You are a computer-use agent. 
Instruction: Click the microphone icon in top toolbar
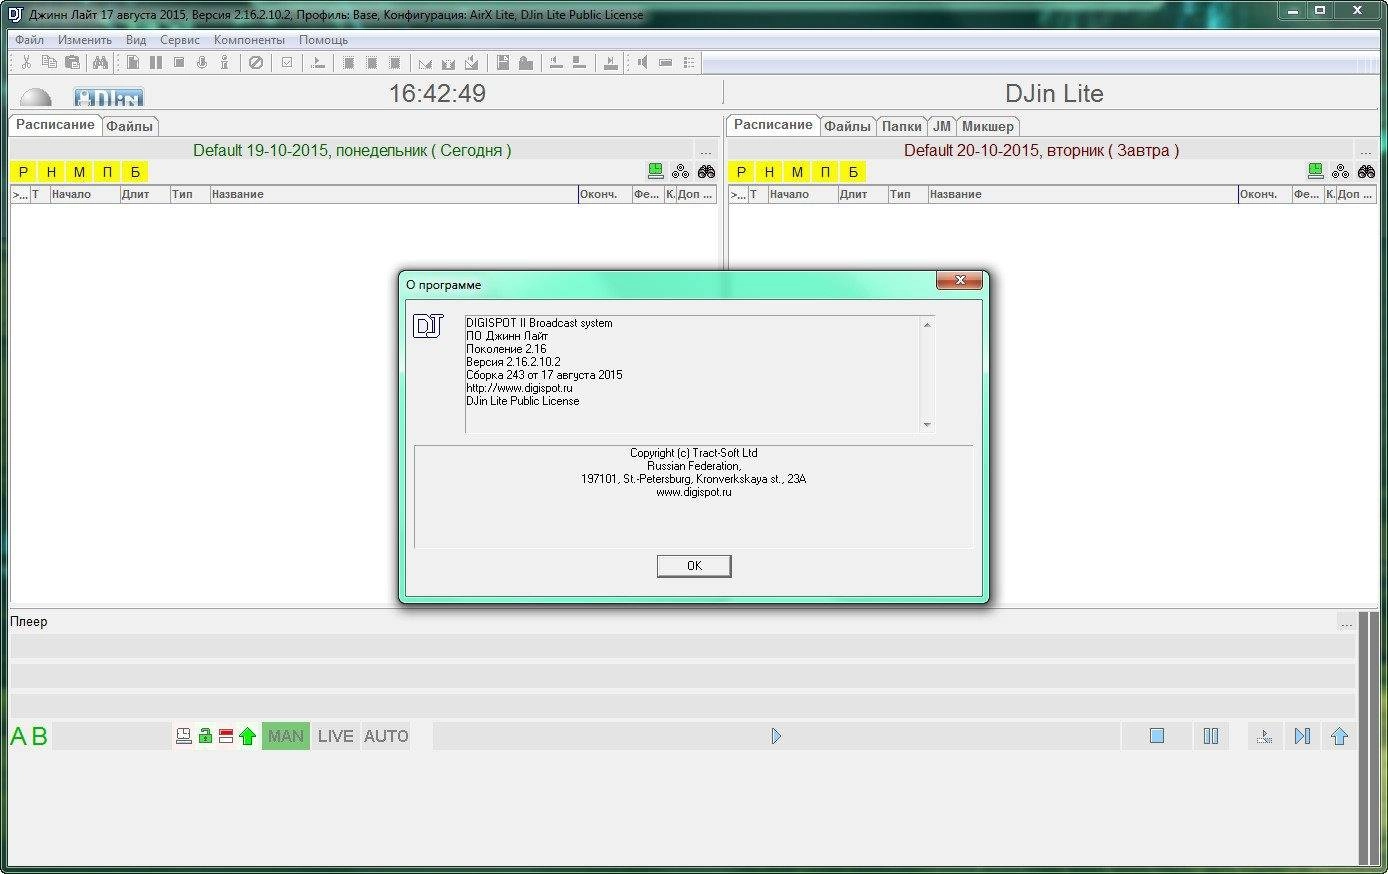(x=201, y=62)
